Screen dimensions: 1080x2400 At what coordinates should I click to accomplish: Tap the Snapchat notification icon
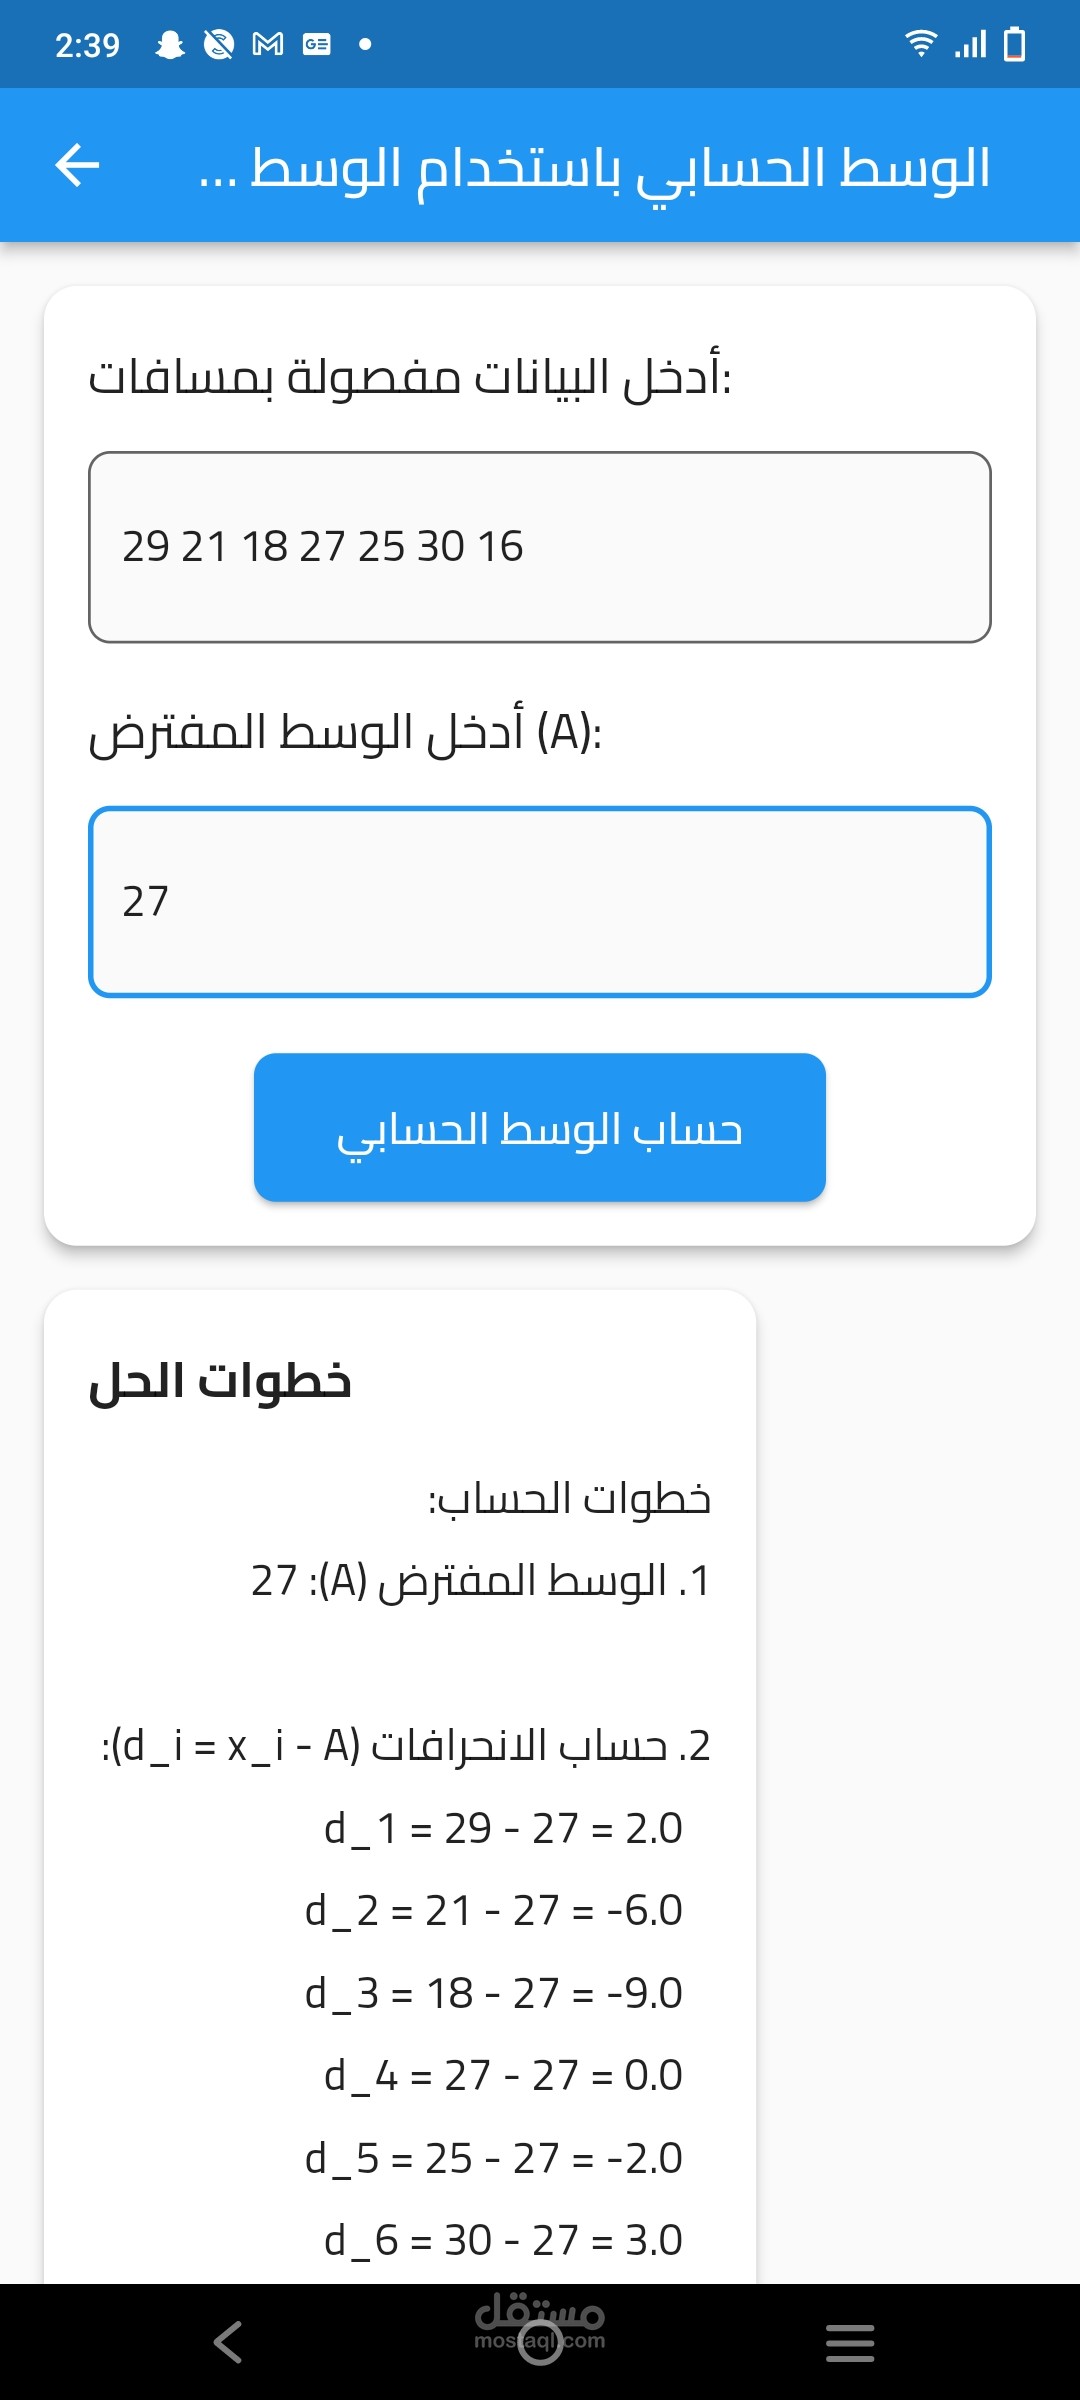click(171, 44)
